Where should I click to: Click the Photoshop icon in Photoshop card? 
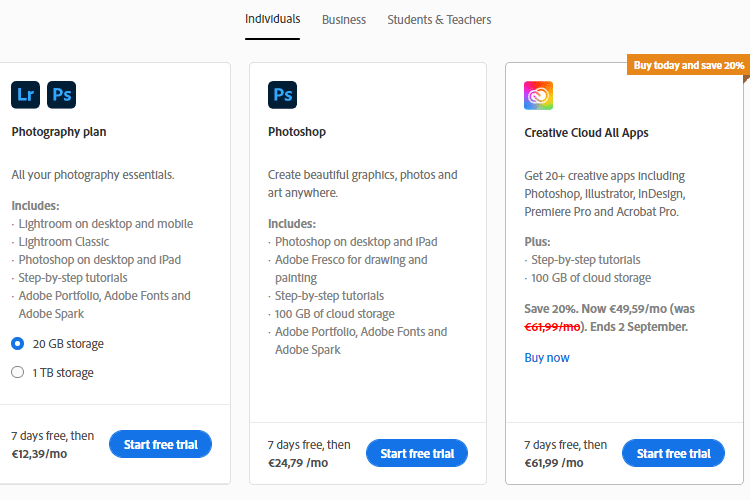click(x=282, y=95)
